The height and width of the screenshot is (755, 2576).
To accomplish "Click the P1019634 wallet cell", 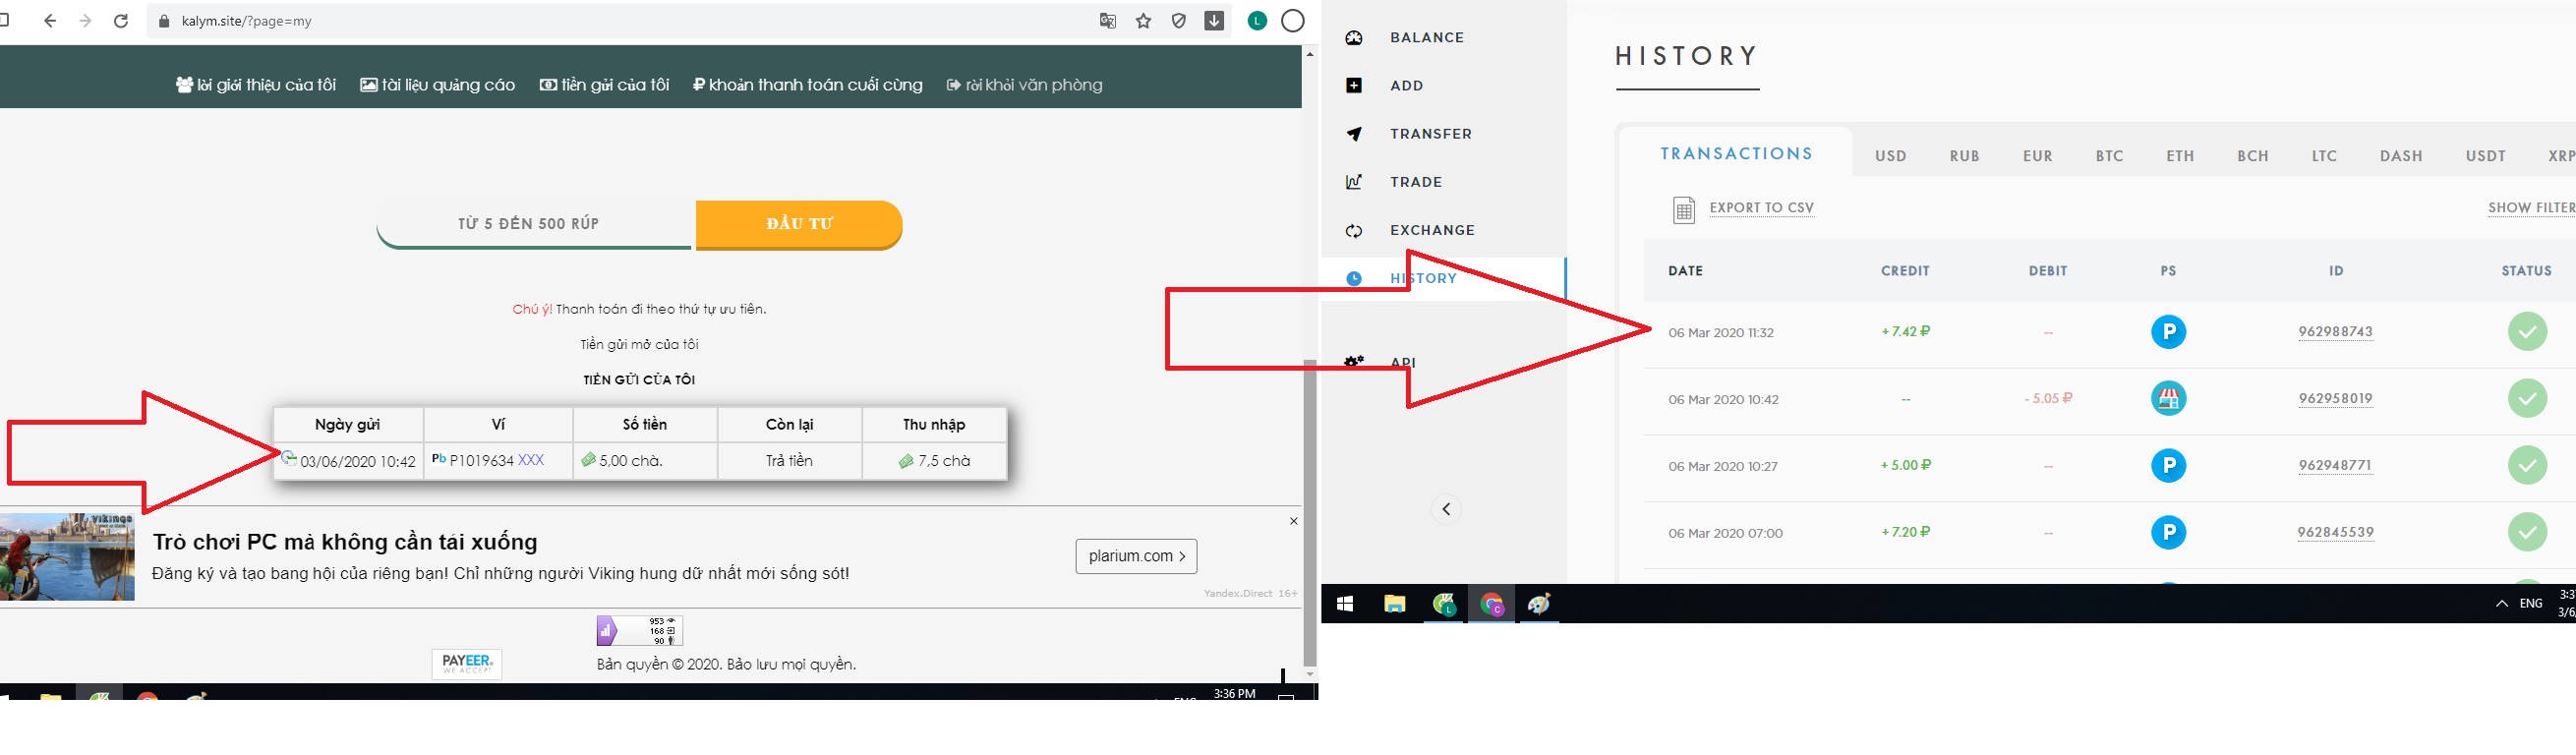I will (x=498, y=461).
